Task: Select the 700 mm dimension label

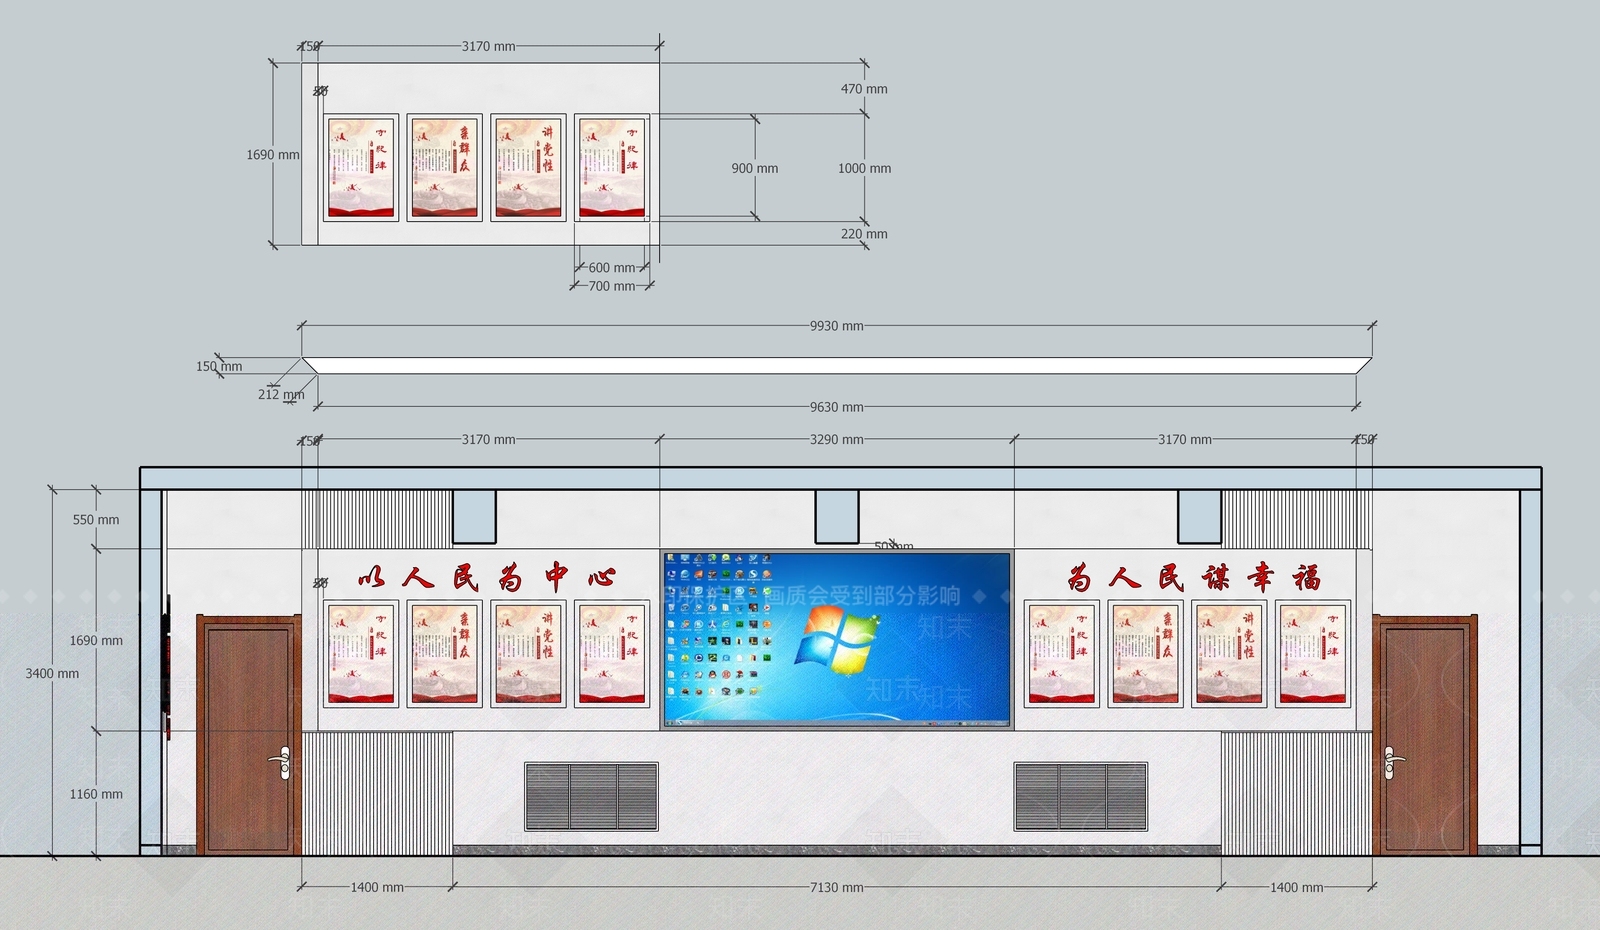Action: 612,286
